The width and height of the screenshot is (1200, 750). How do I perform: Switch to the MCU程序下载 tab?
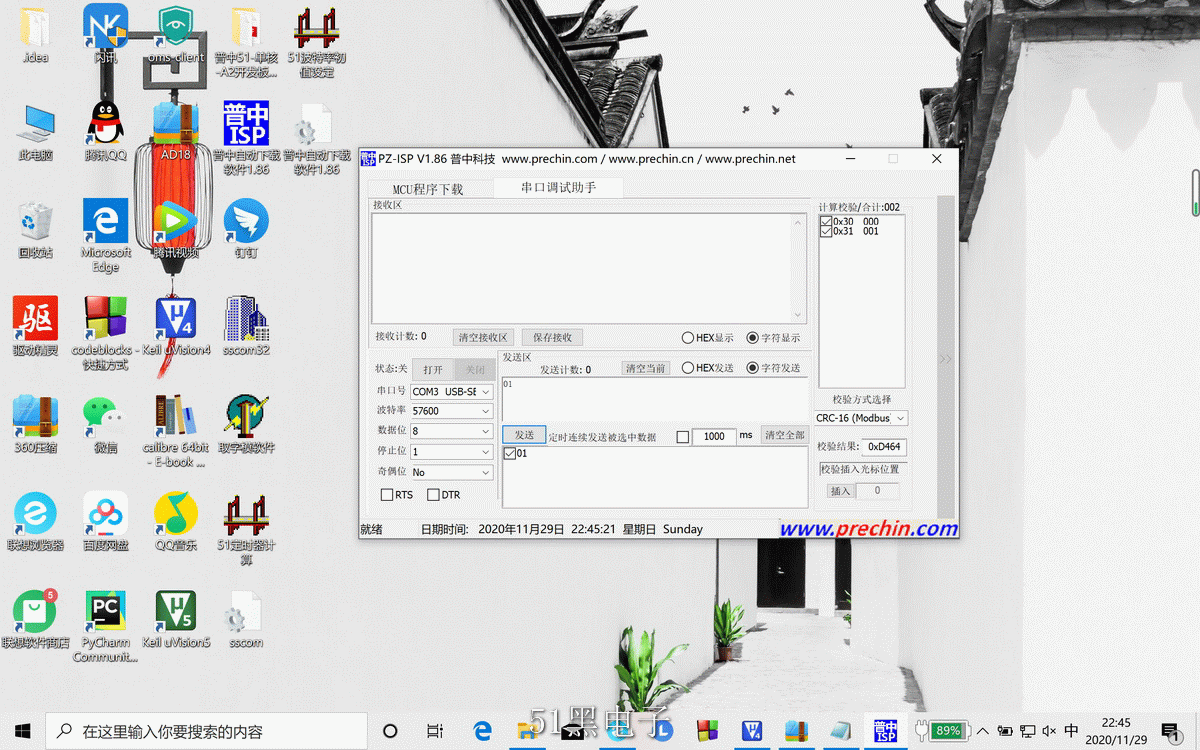[427, 189]
